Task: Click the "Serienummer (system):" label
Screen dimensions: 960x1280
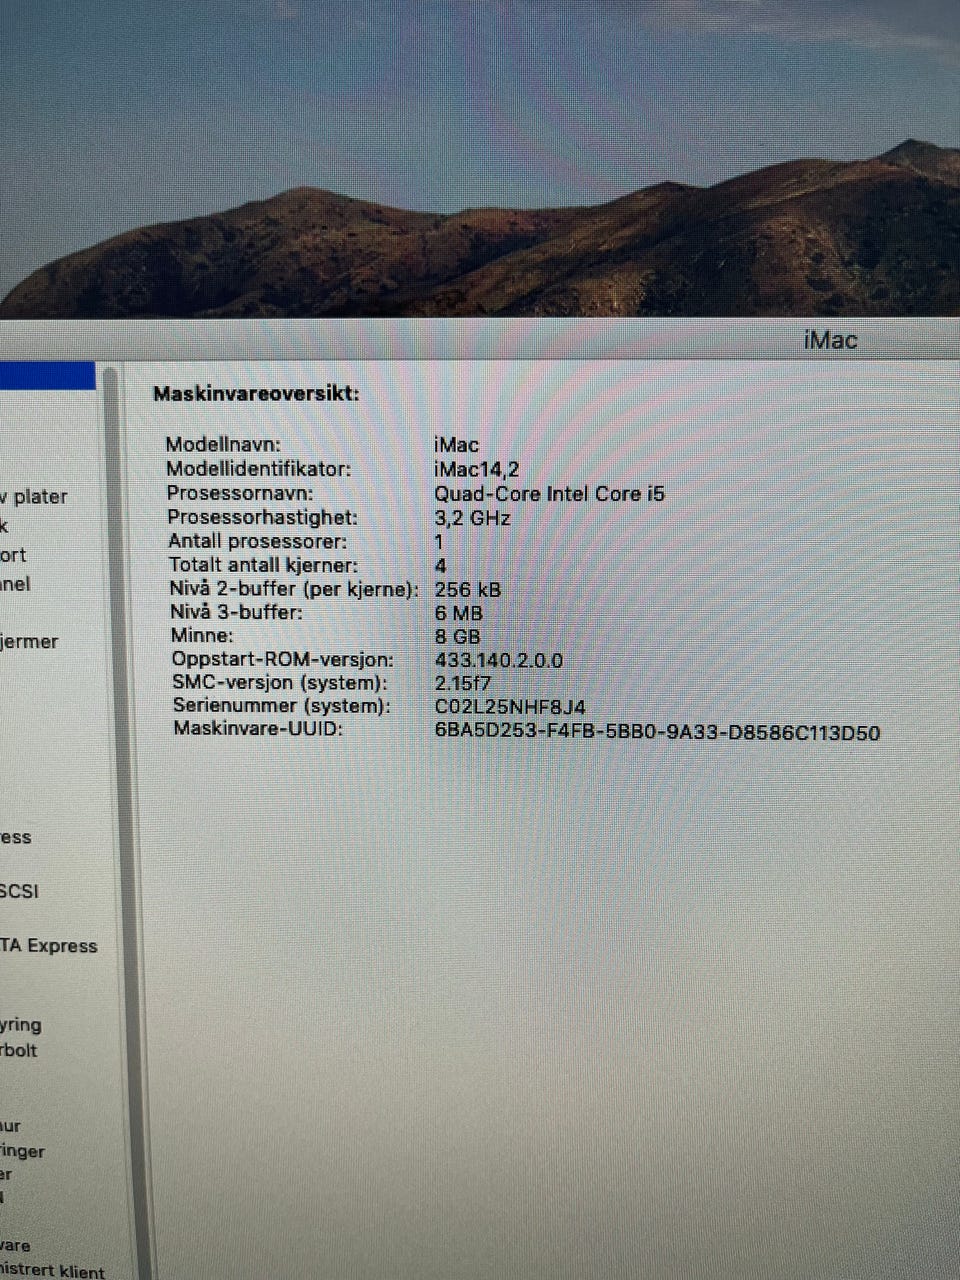Action: [x=281, y=705]
